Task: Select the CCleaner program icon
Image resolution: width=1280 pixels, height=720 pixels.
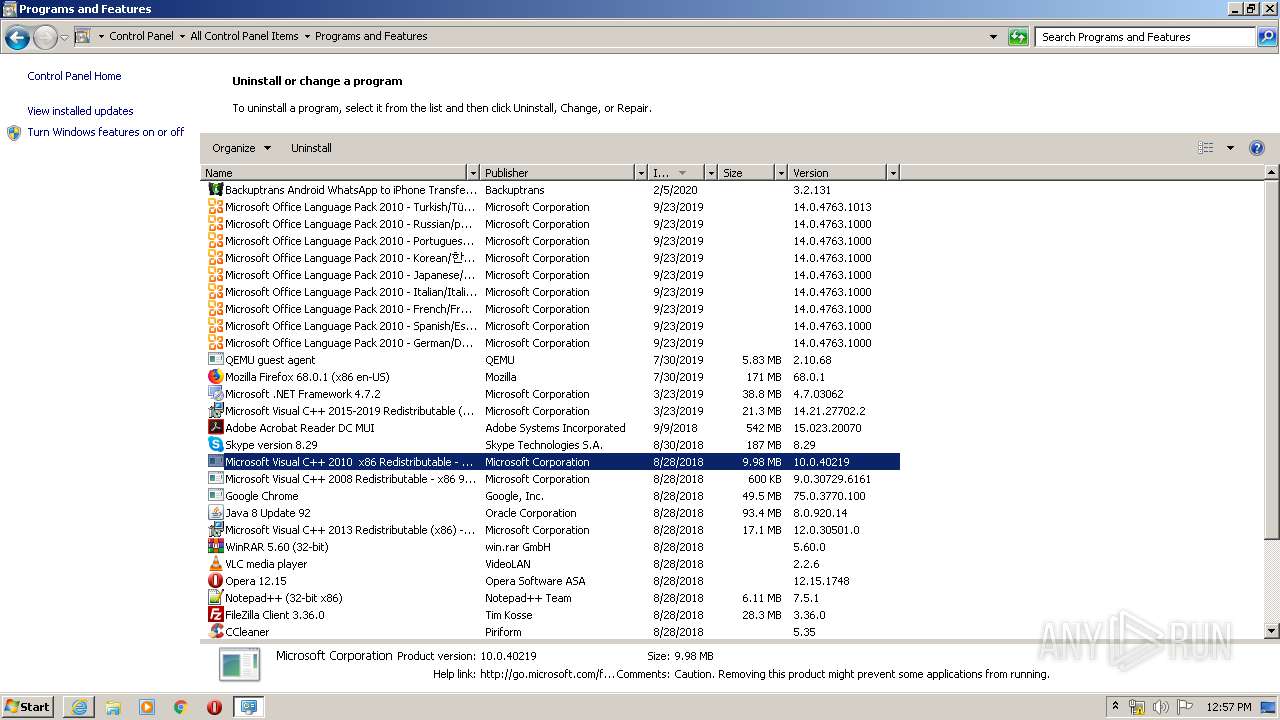Action: (x=215, y=631)
